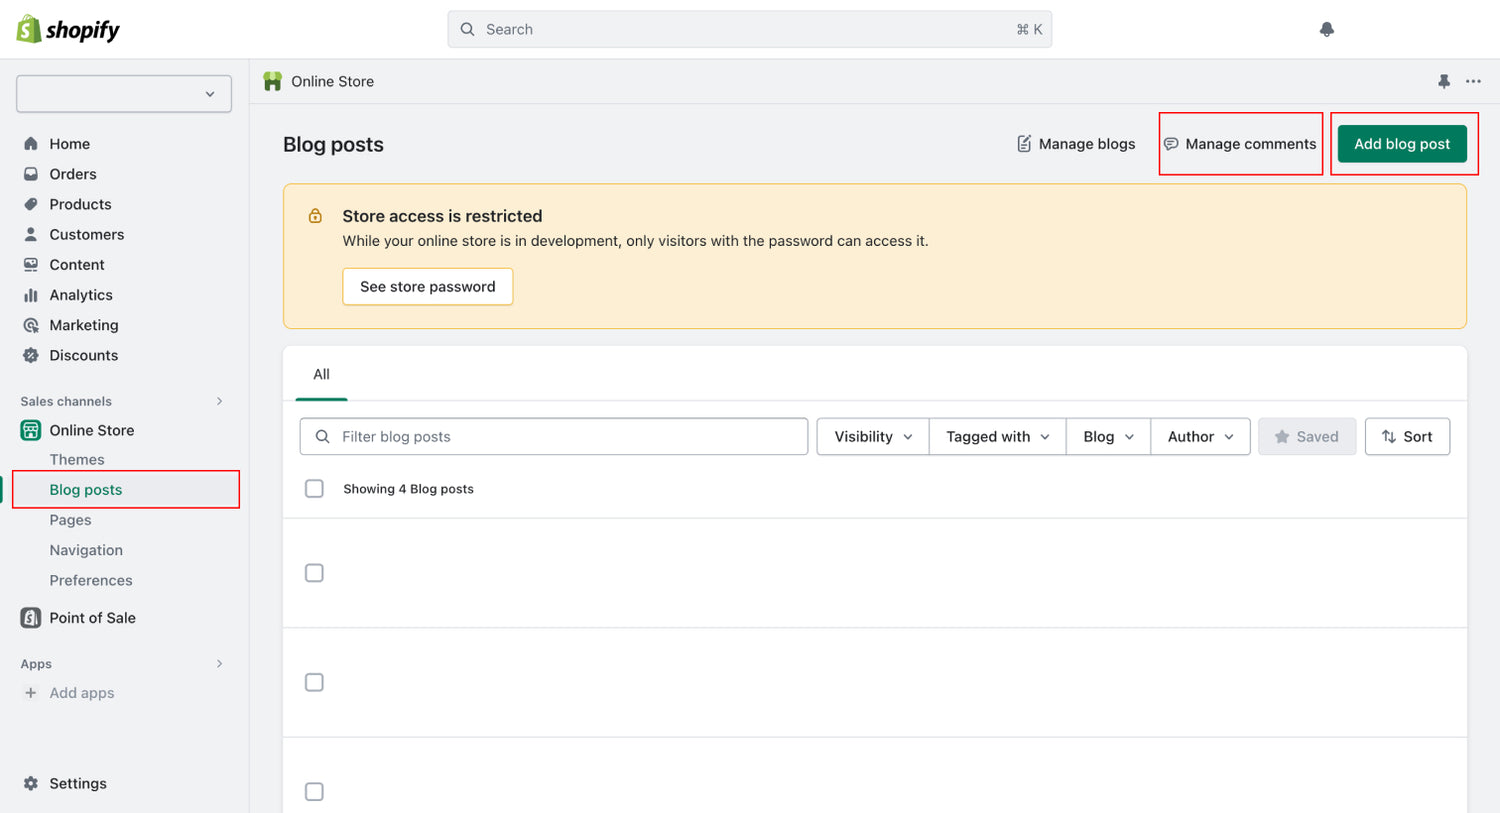Open the Visibility filter dropdown
1500x813 pixels.
click(872, 437)
